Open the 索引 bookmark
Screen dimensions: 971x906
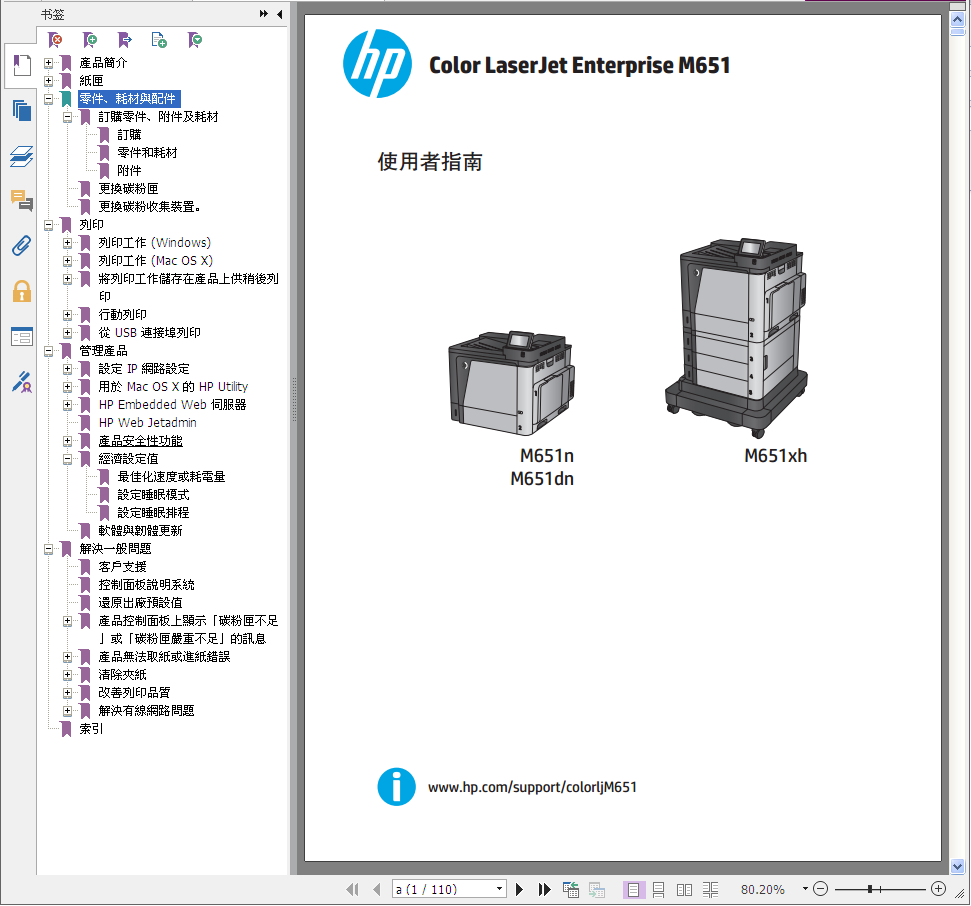tap(91, 729)
